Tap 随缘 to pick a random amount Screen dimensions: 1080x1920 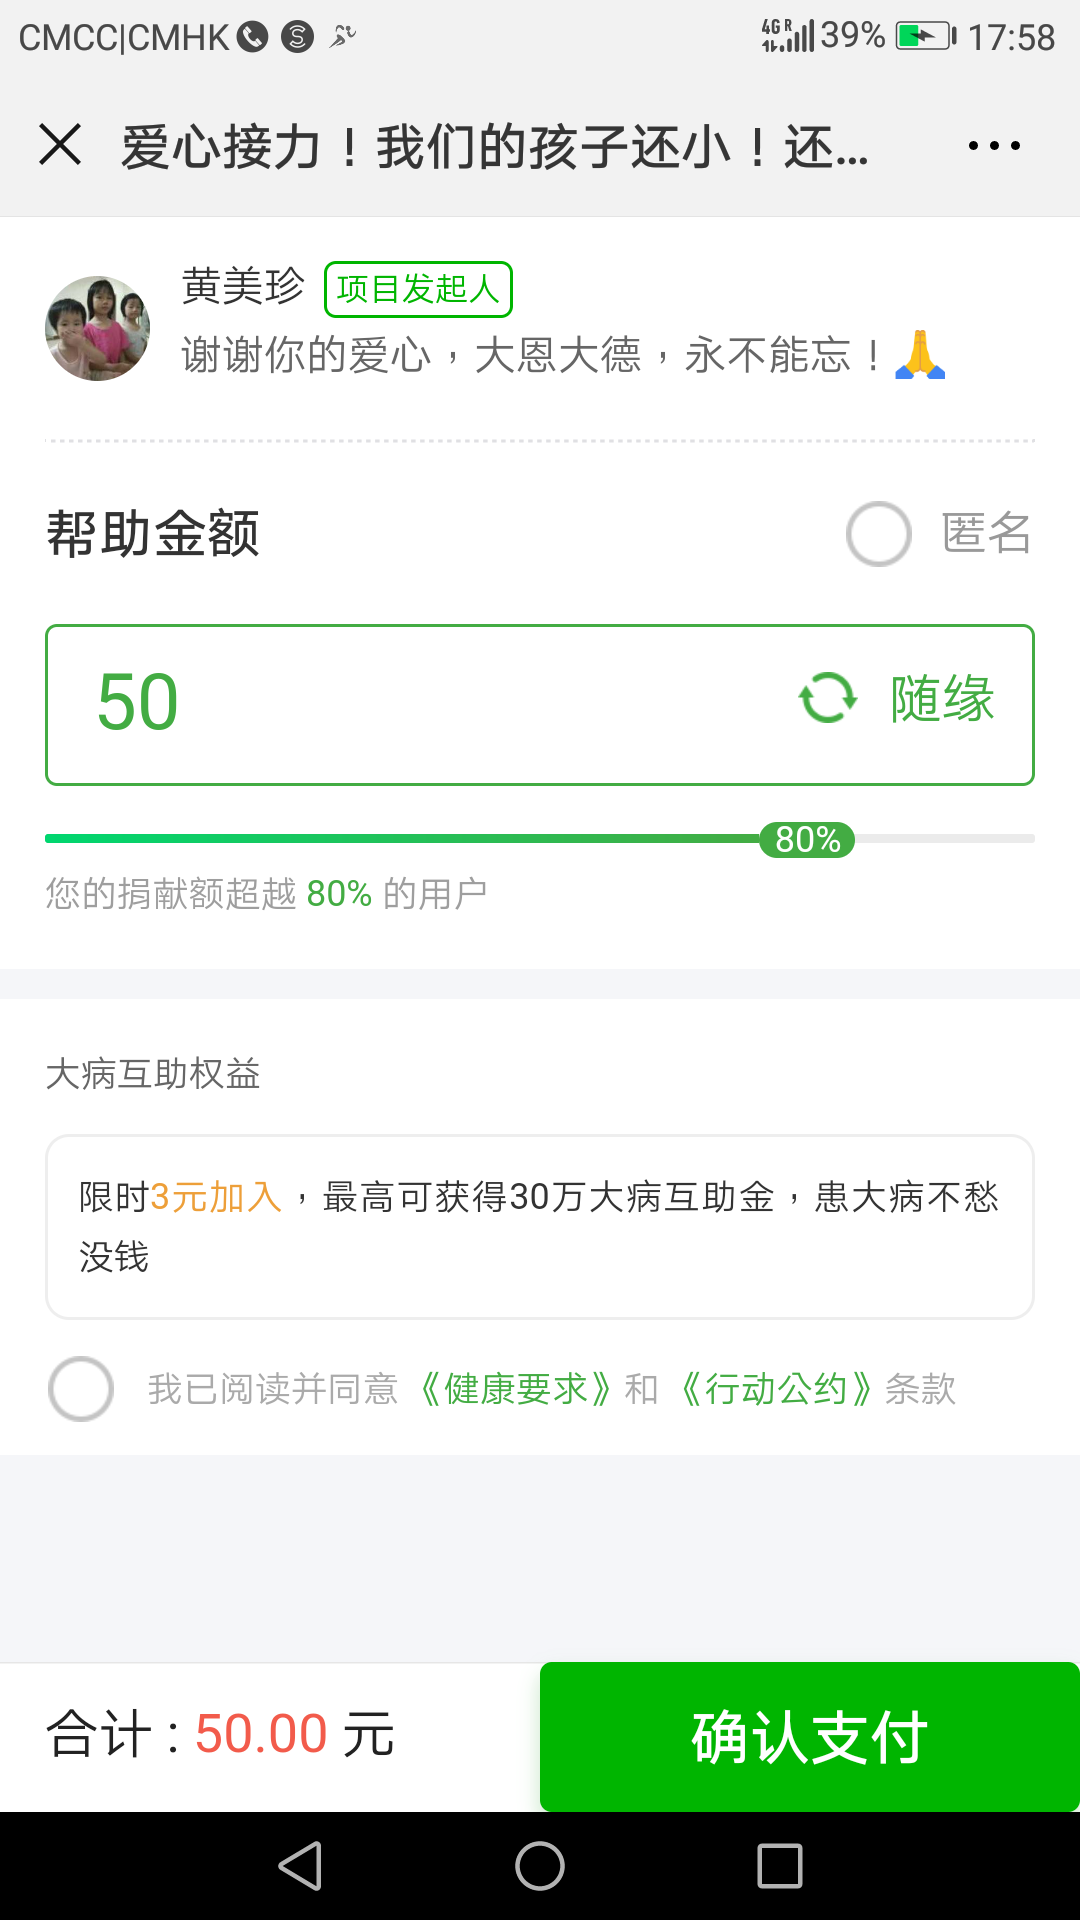pos(942,698)
